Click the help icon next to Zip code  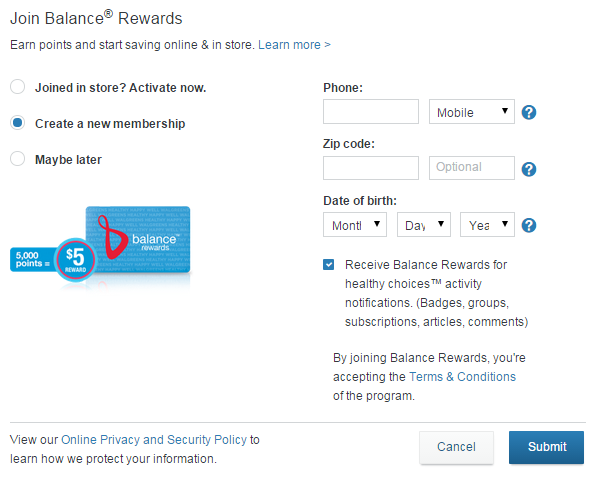pyautogui.click(x=529, y=169)
